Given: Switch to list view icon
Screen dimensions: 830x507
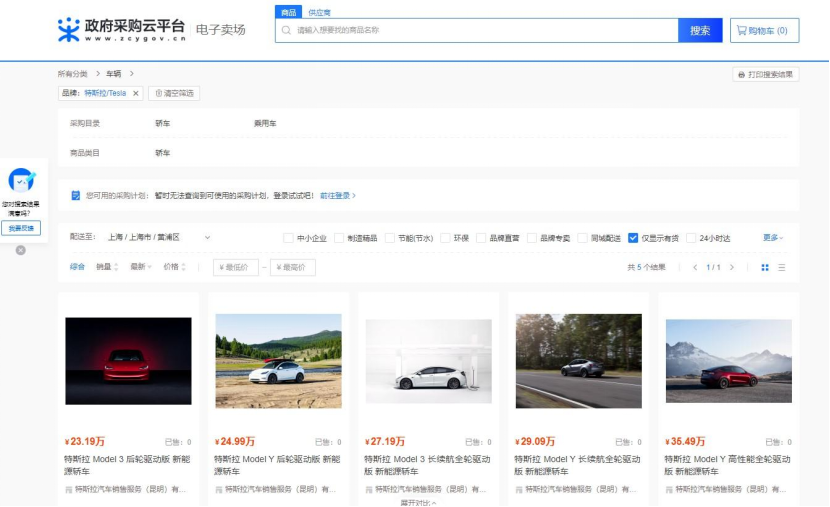Looking at the screenshot, I should 782,267.
